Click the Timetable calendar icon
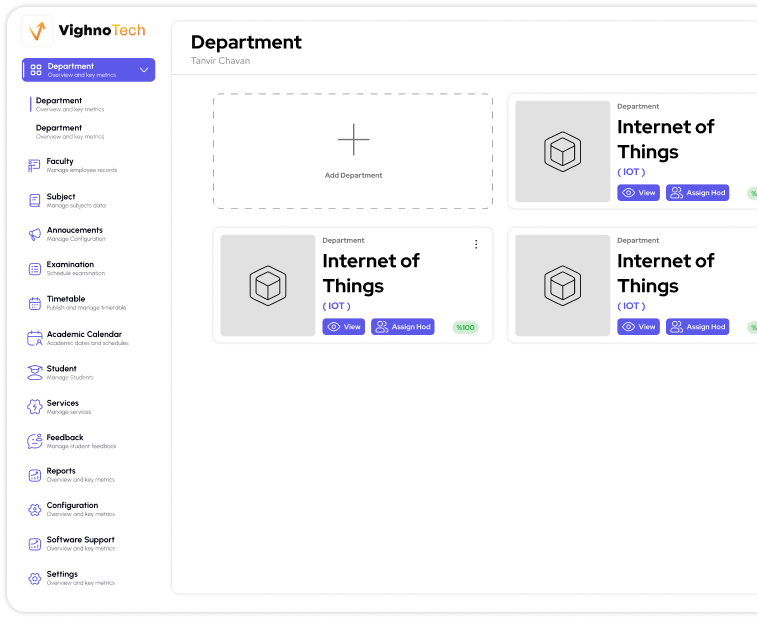 tap(35, 303)
